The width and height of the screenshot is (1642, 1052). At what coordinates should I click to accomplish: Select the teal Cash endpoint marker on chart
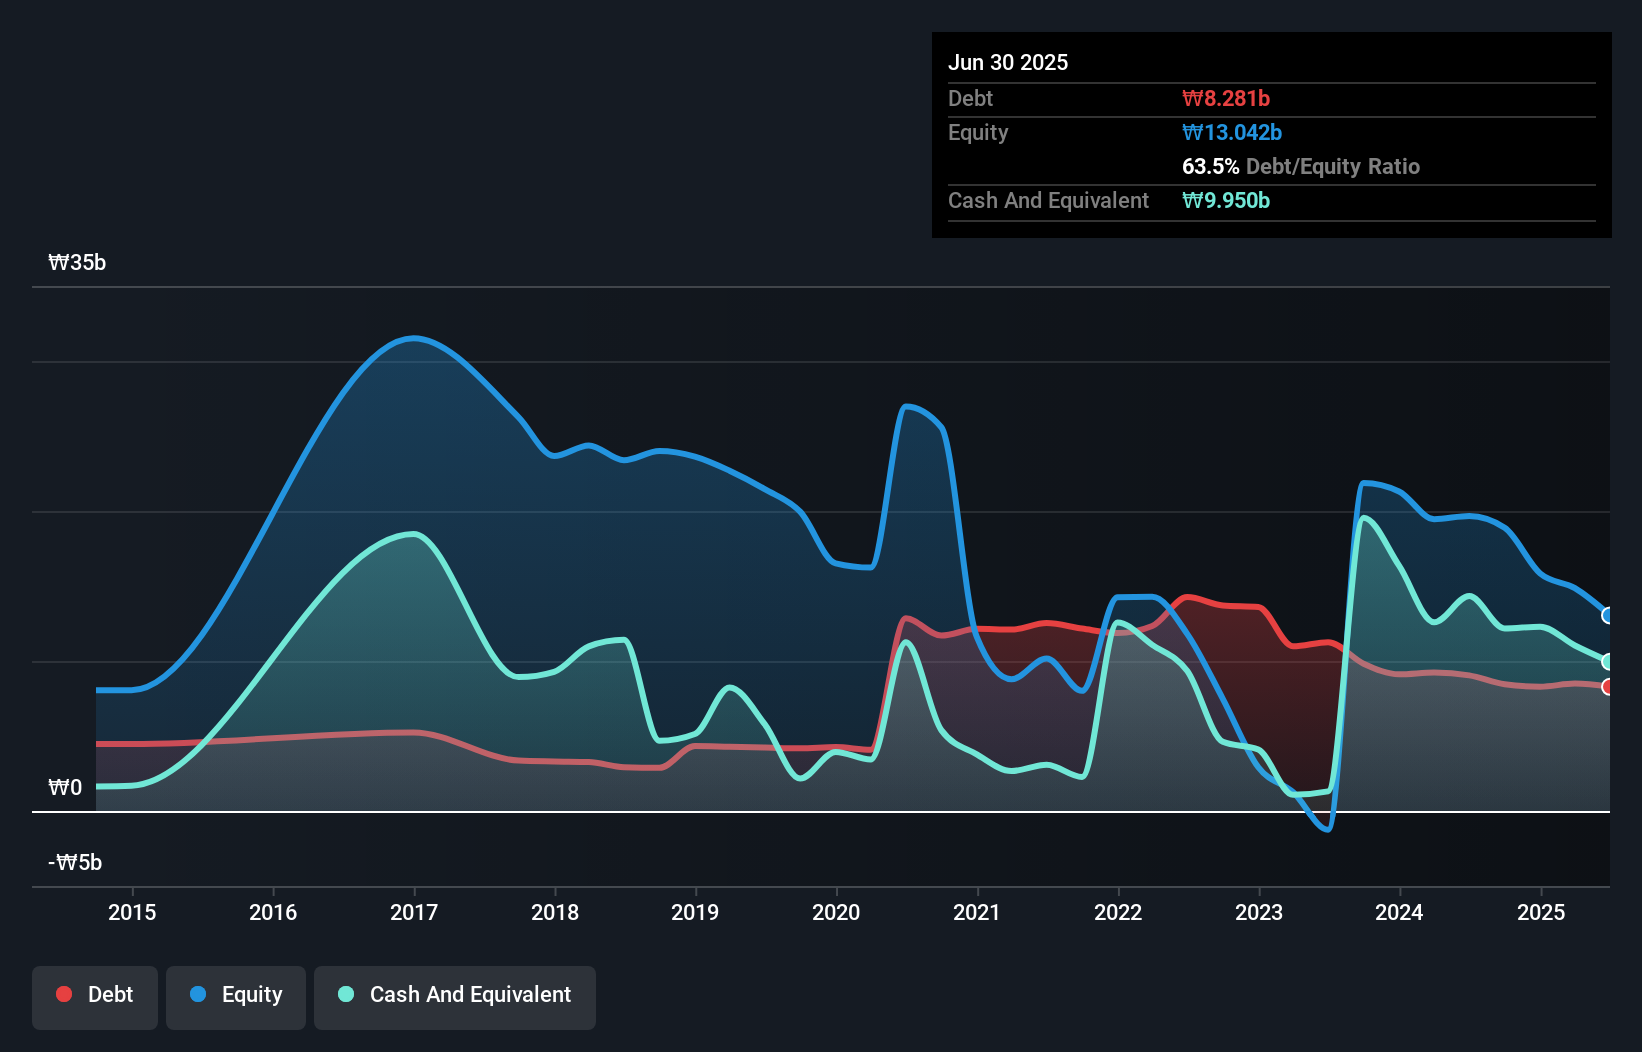tap(1608, 662)
